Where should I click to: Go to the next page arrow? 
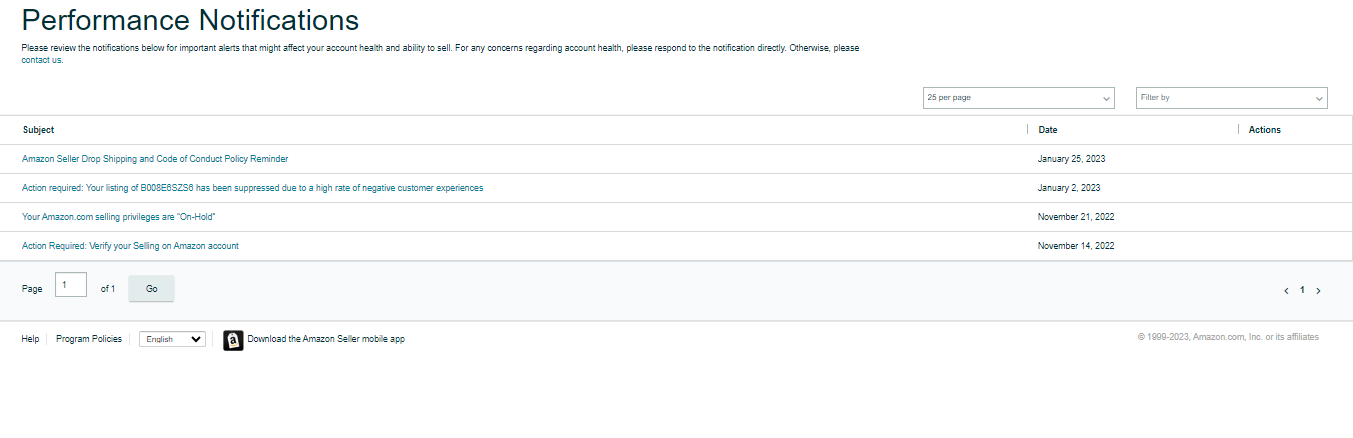pos(1318,291)
